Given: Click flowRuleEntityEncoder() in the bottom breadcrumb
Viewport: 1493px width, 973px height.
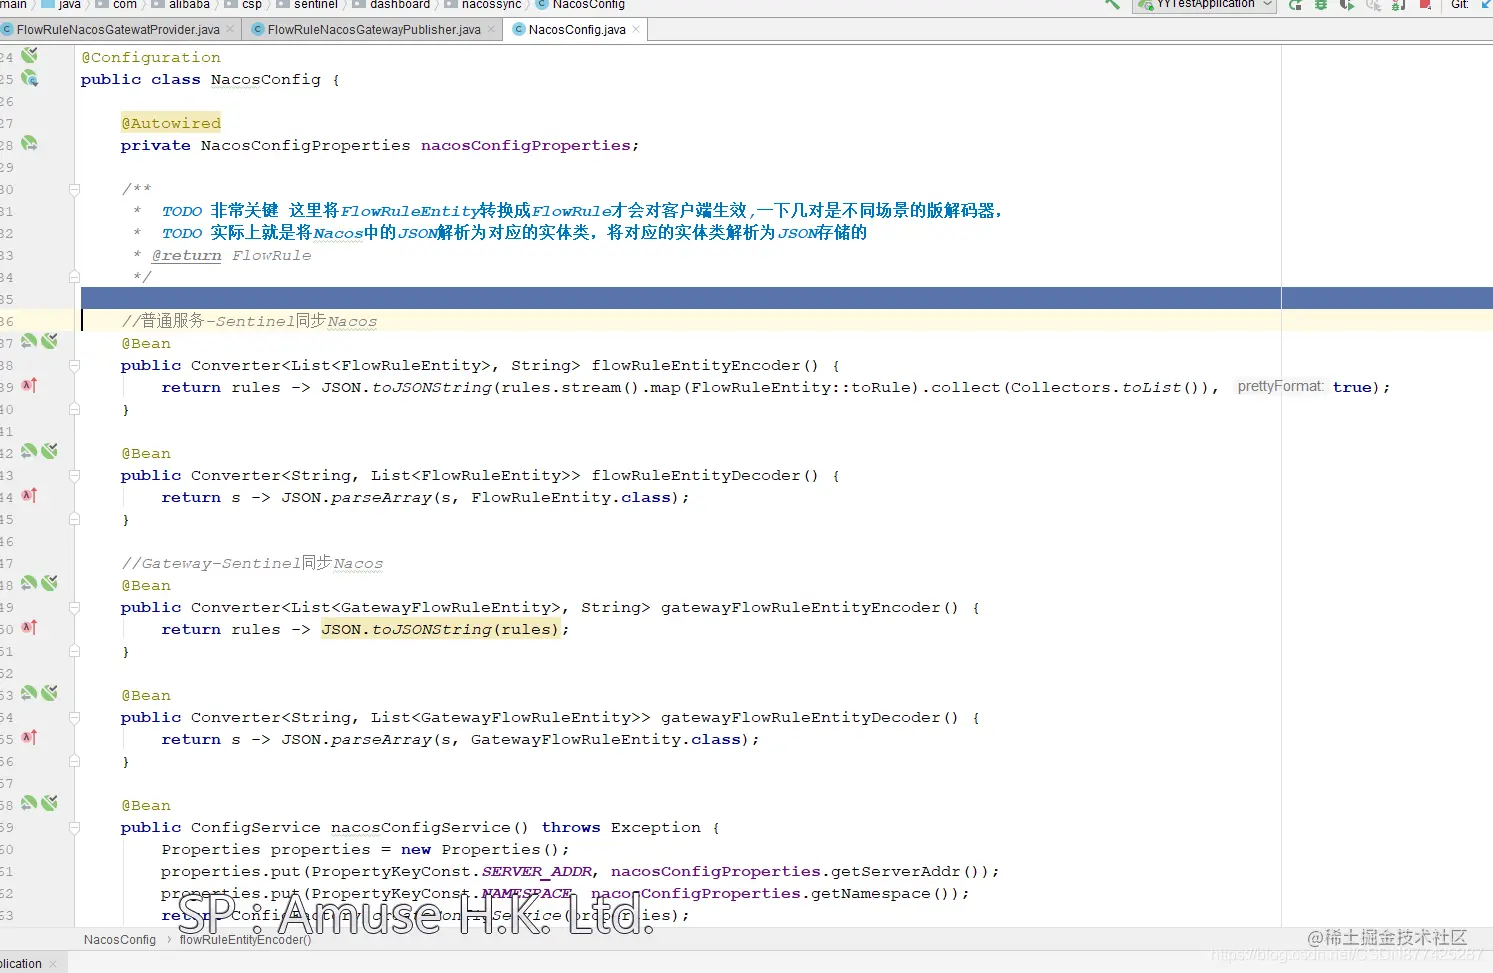Looking at the screenshot, I should click(245, 940).
